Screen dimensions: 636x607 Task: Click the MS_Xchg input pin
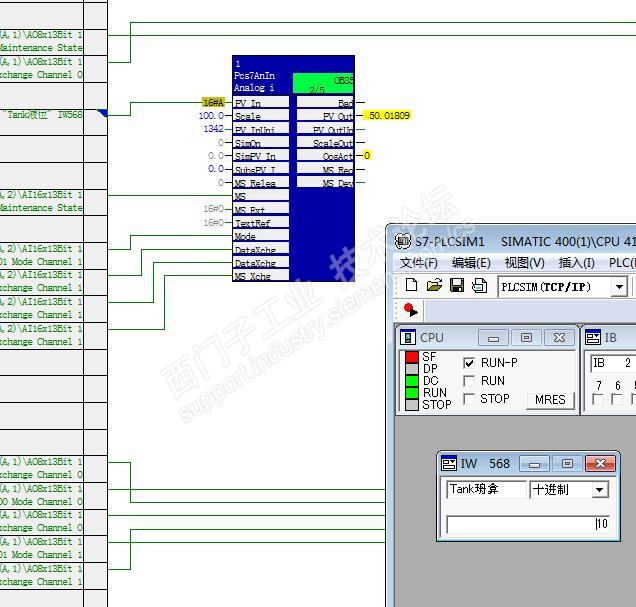(x=261, y=276)
